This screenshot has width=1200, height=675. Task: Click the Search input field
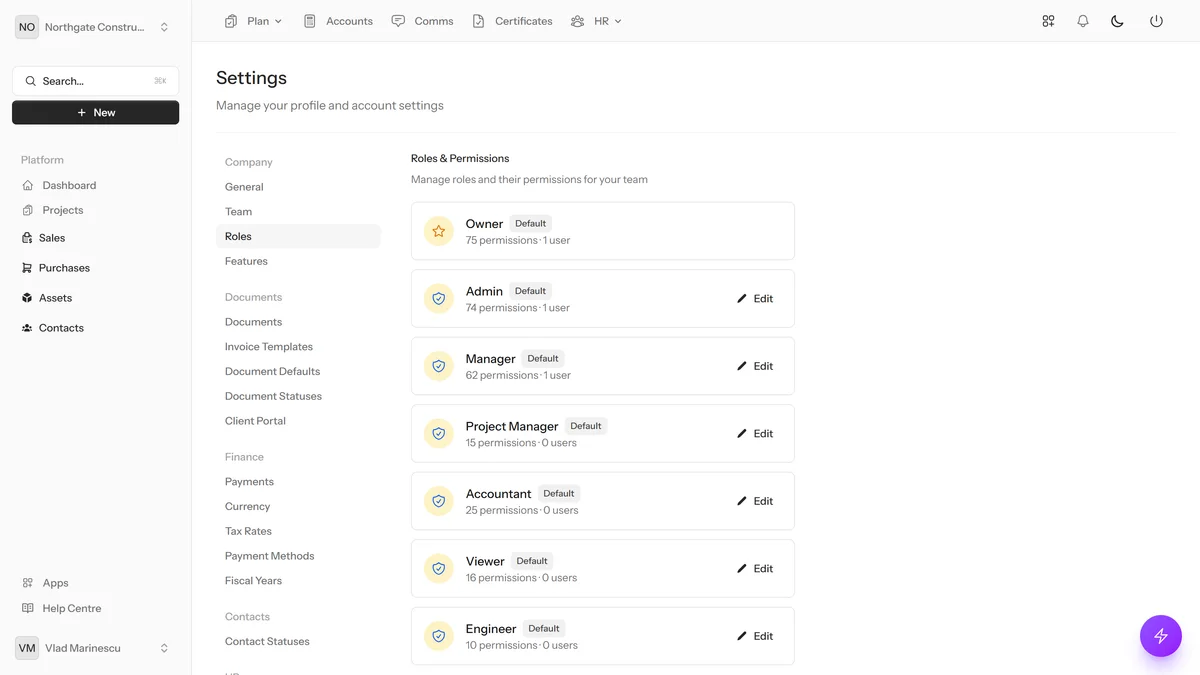[x=95, y=81]
